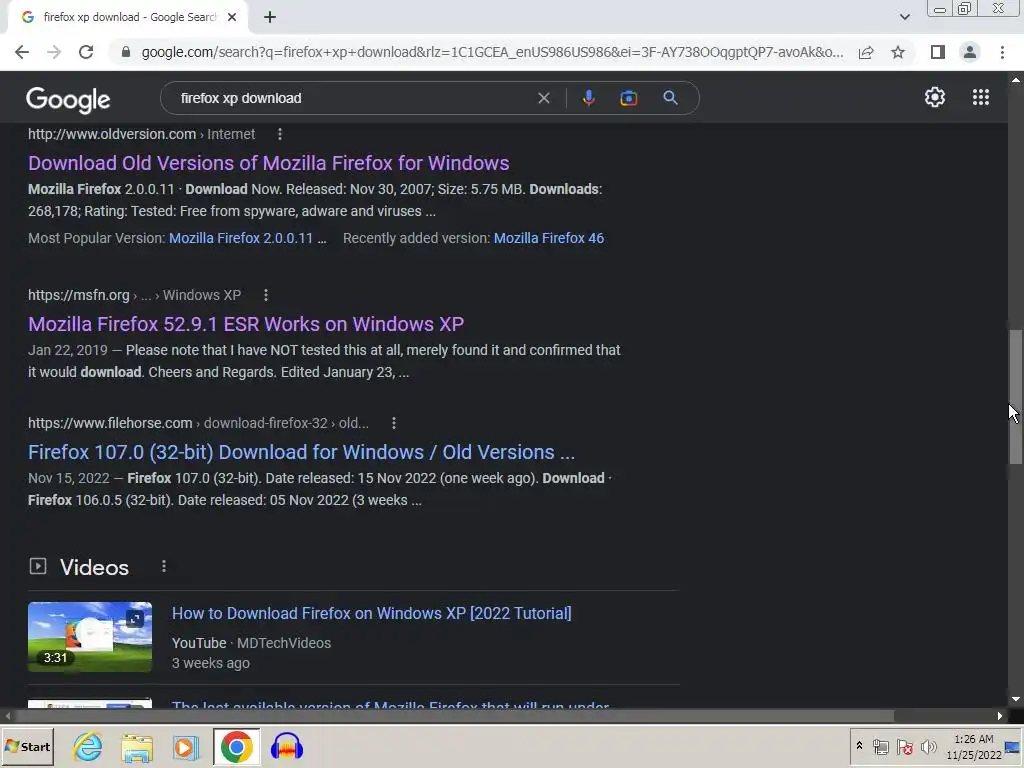Click the 'http://www.oldversion.com' URL text
This screenshot has height=768, width=1024.
[112, 134]
